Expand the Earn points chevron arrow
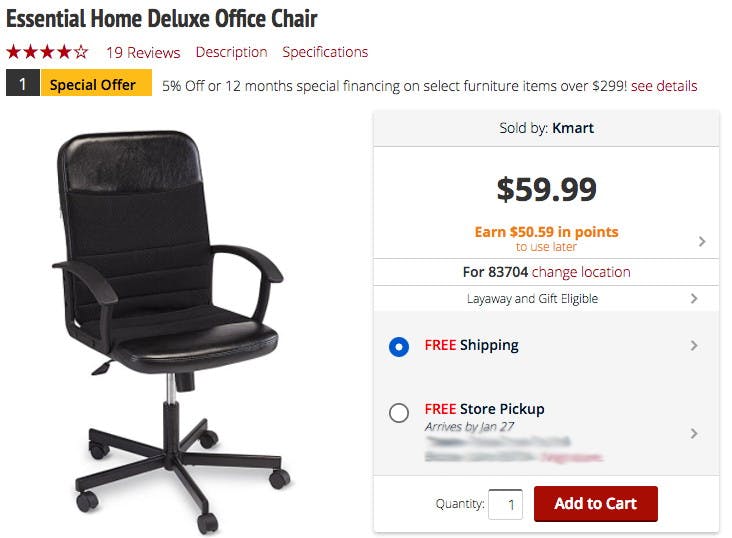 tap(702, 241)
